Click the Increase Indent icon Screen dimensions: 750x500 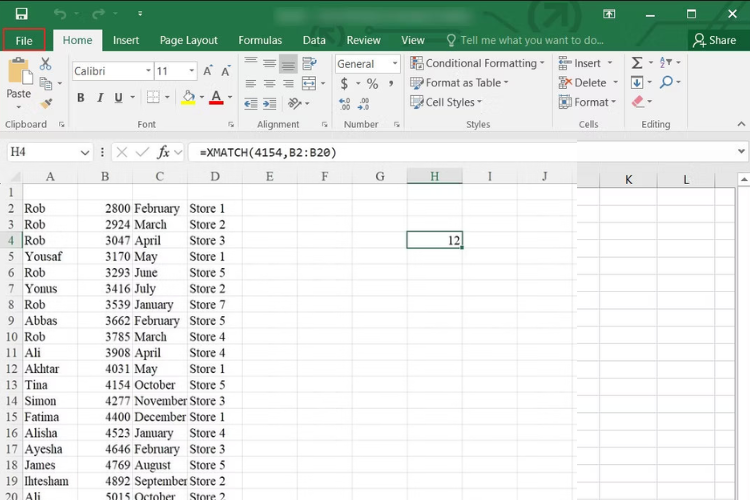pos(270,103)
